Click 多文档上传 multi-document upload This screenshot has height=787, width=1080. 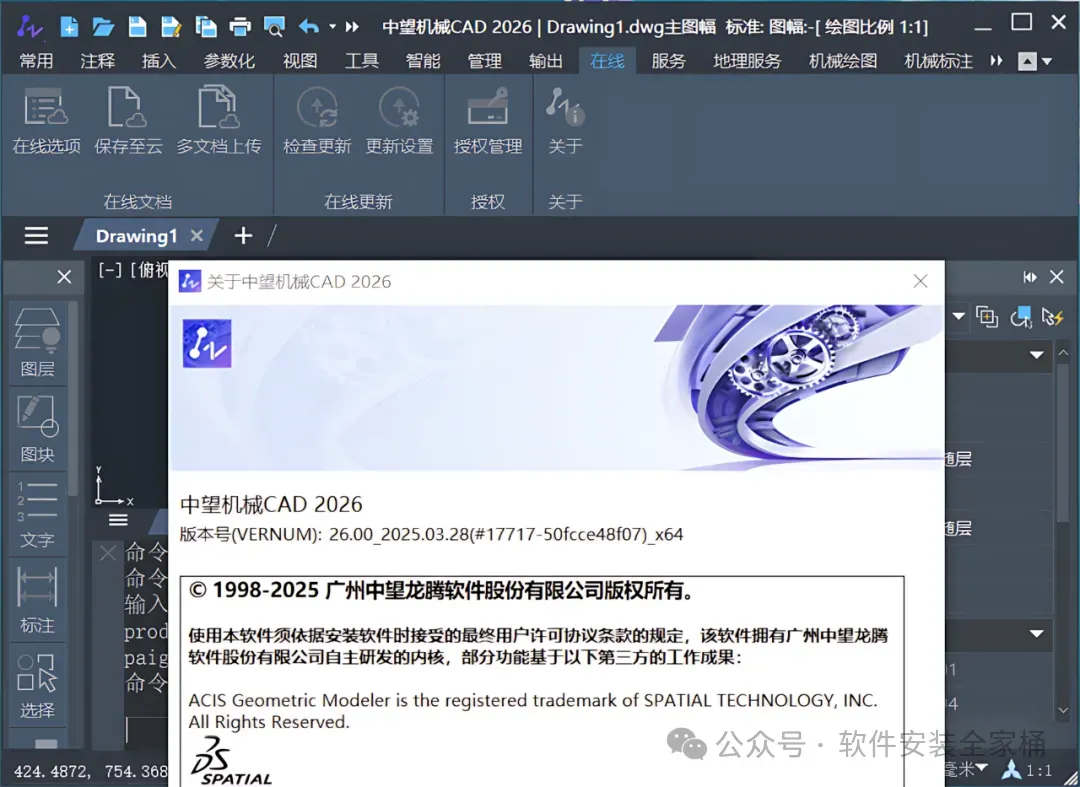coord(218,120)
